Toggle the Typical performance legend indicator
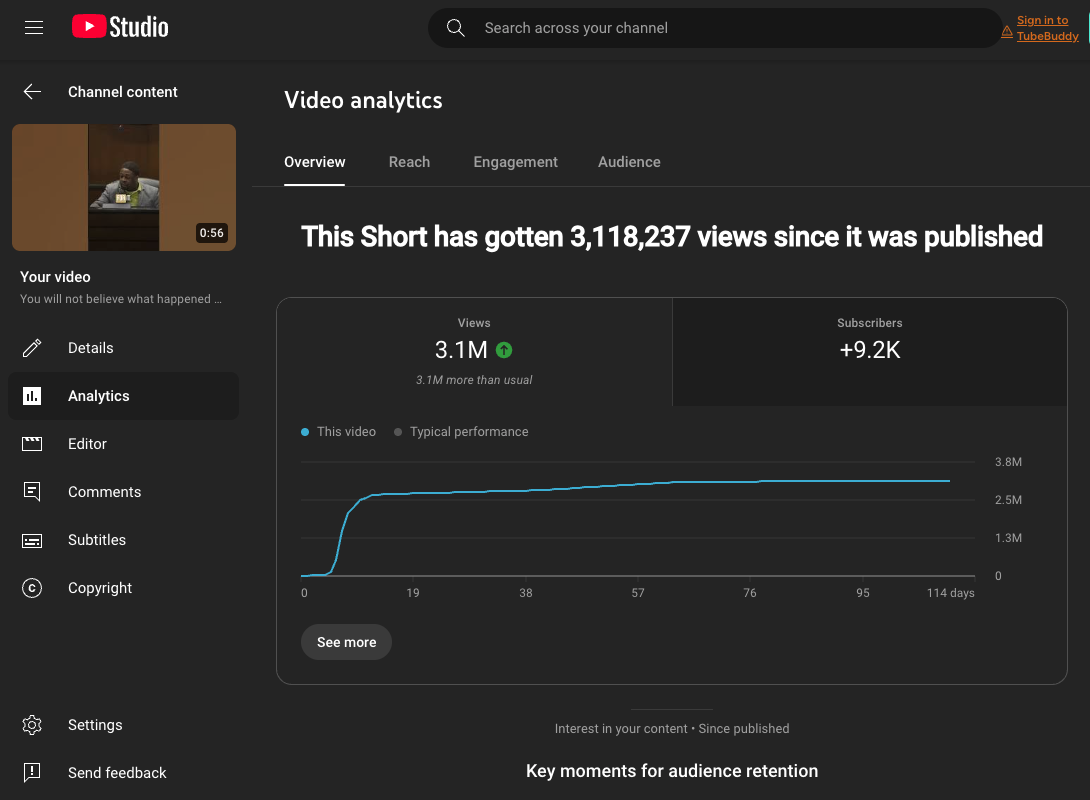This screenshot has height=800, width=1090. click(397, 432)
